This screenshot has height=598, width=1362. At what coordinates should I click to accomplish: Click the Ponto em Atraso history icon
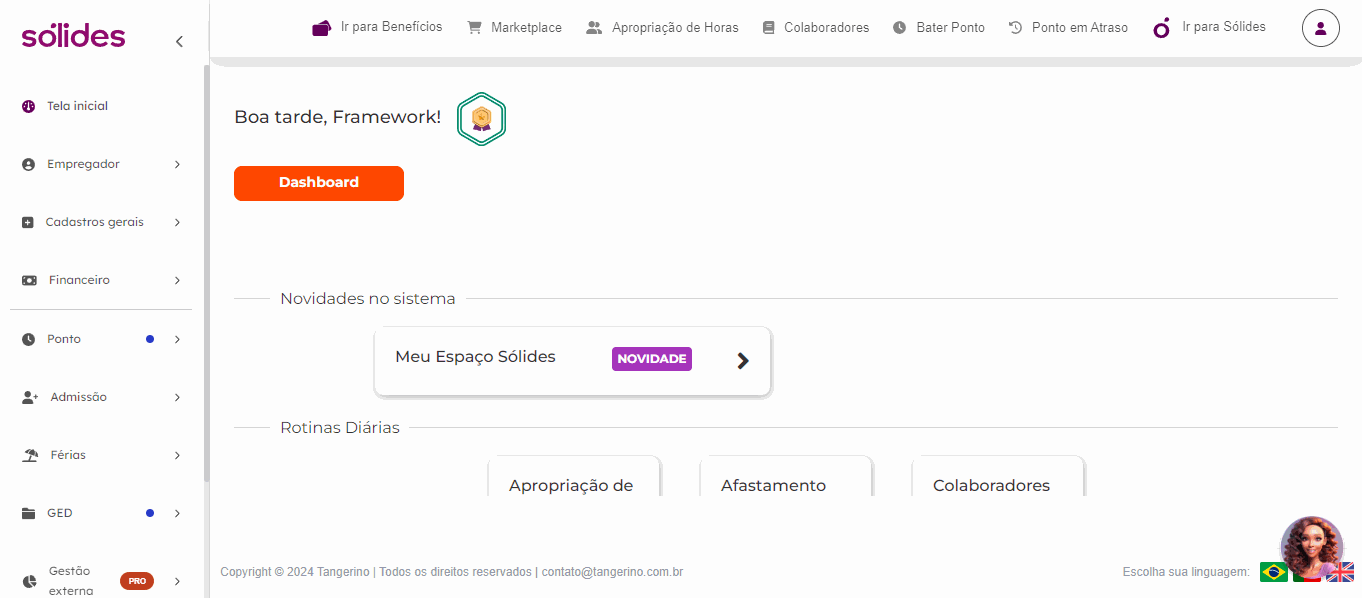(1016, 27)
